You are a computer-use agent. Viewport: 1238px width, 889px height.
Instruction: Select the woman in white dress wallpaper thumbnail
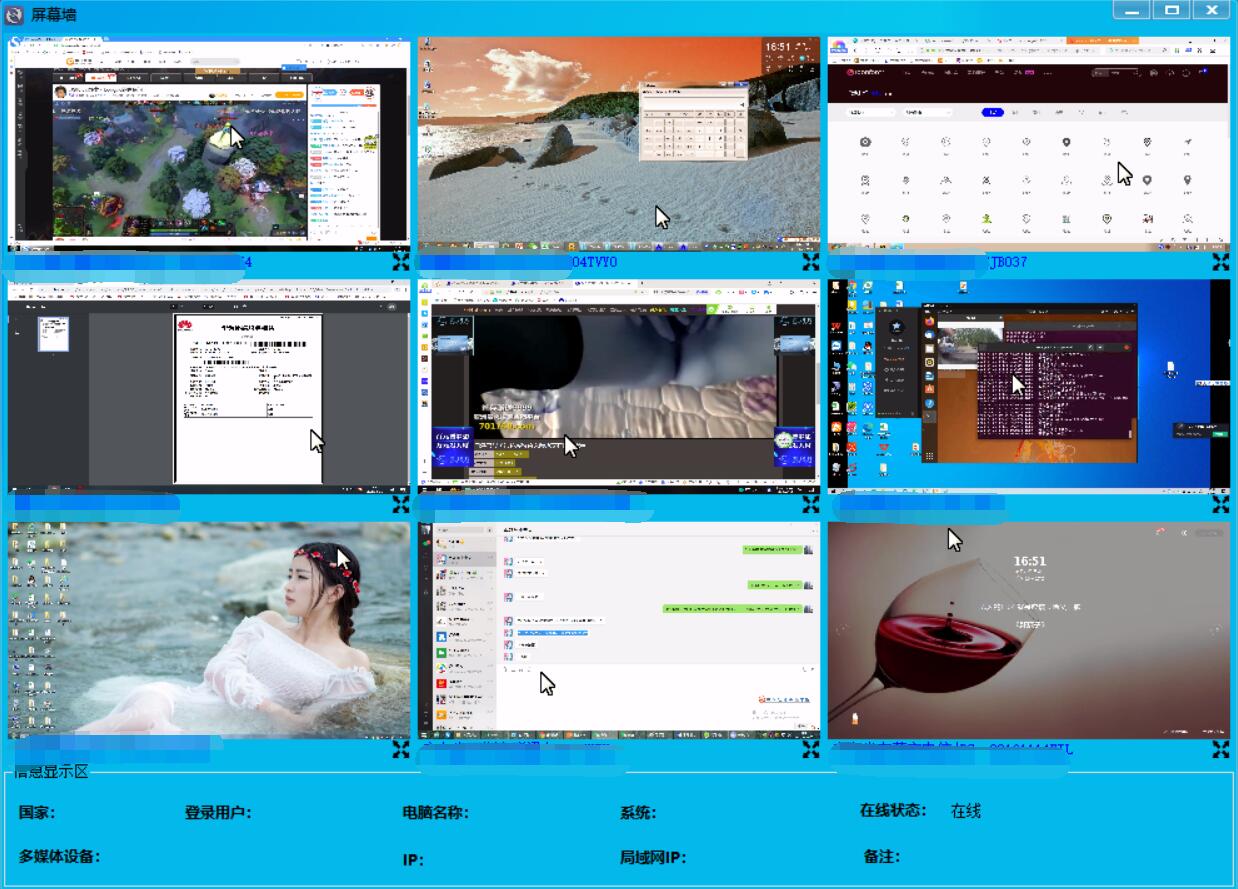pyautogui.click(x=208, y=630)
